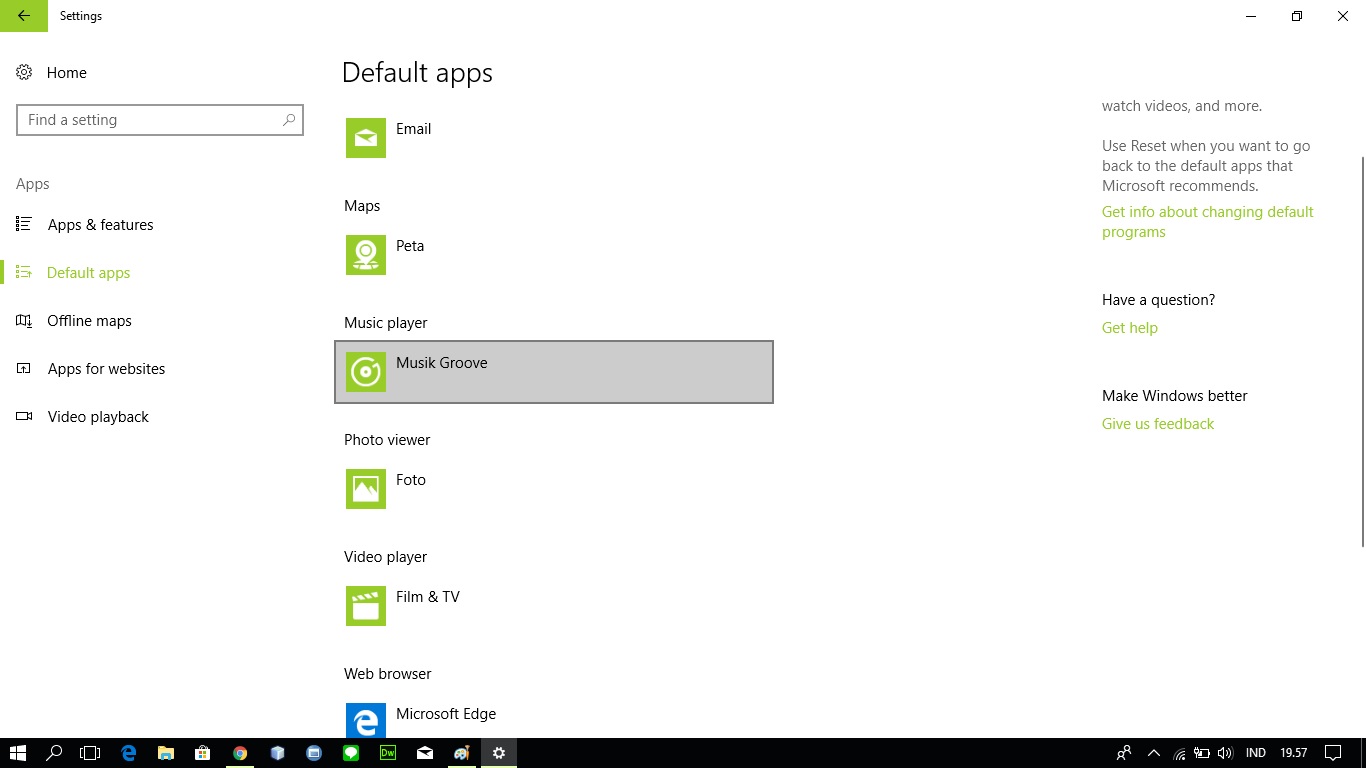Click the Web browser section label

coord(388,674)
